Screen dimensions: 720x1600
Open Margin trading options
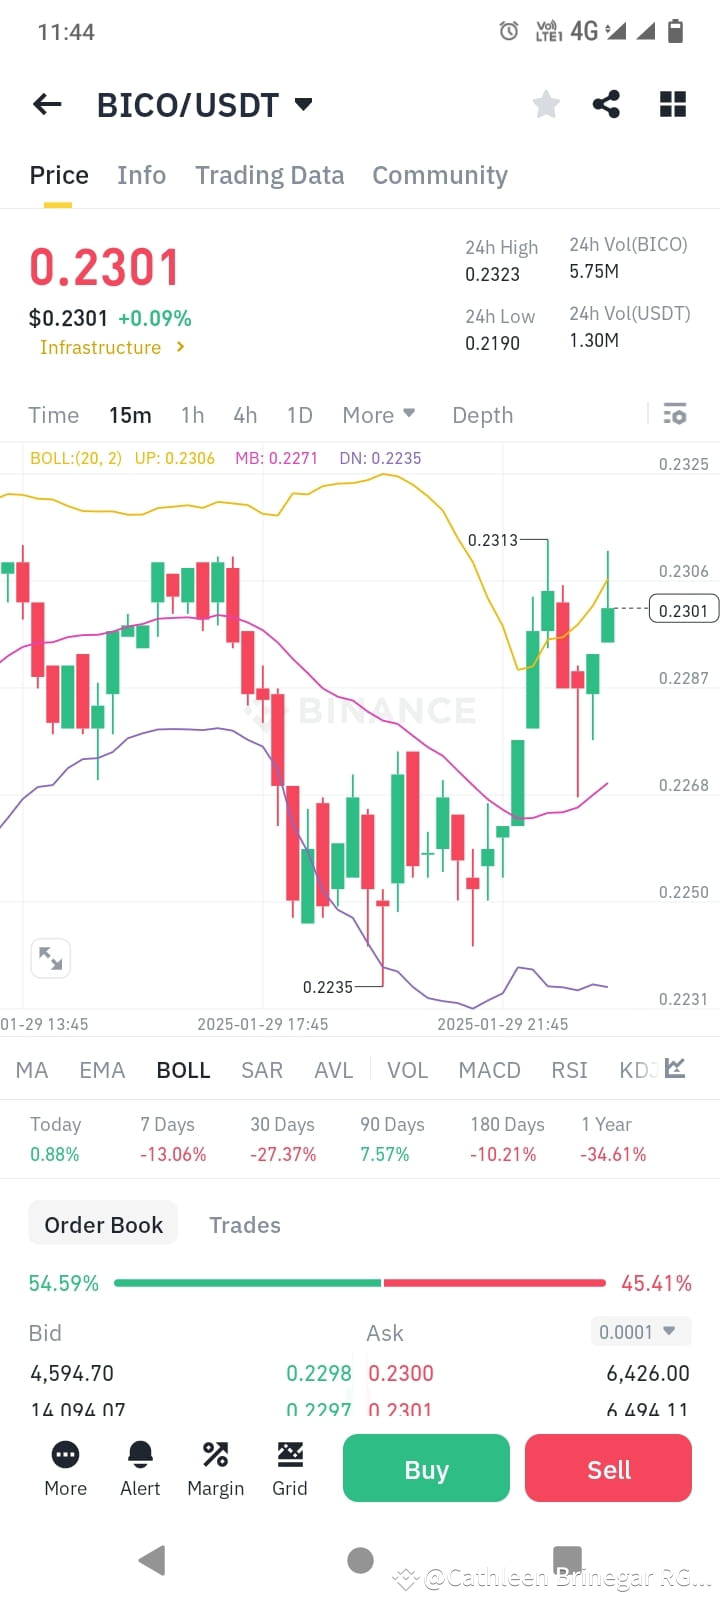click(215, 1466)
